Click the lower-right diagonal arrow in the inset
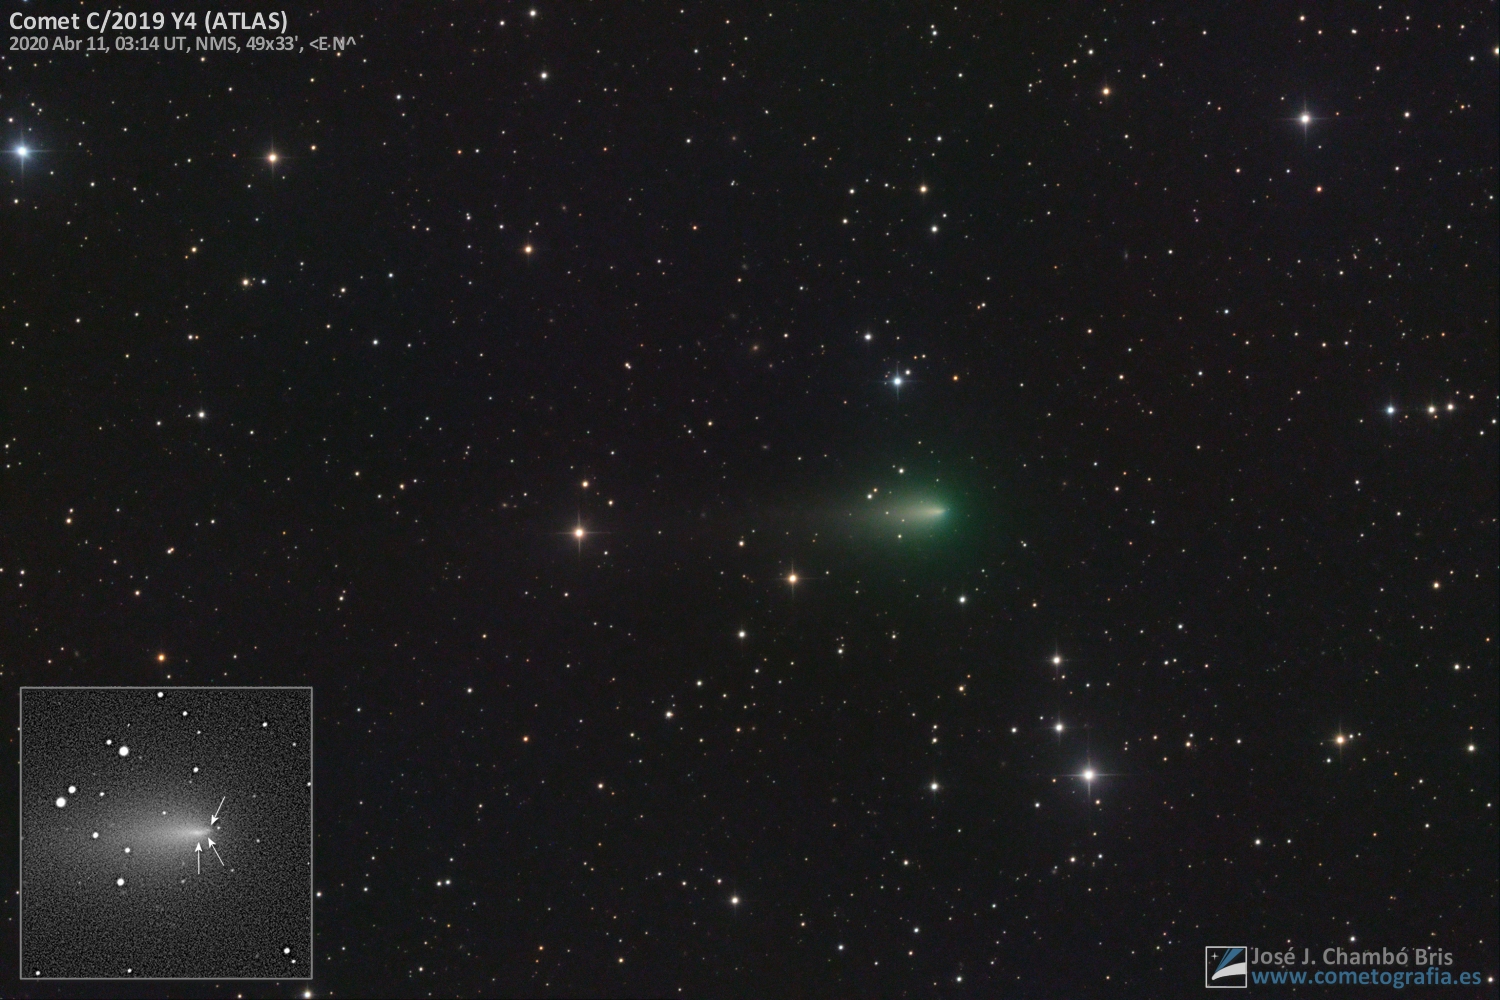 point(216,851)
